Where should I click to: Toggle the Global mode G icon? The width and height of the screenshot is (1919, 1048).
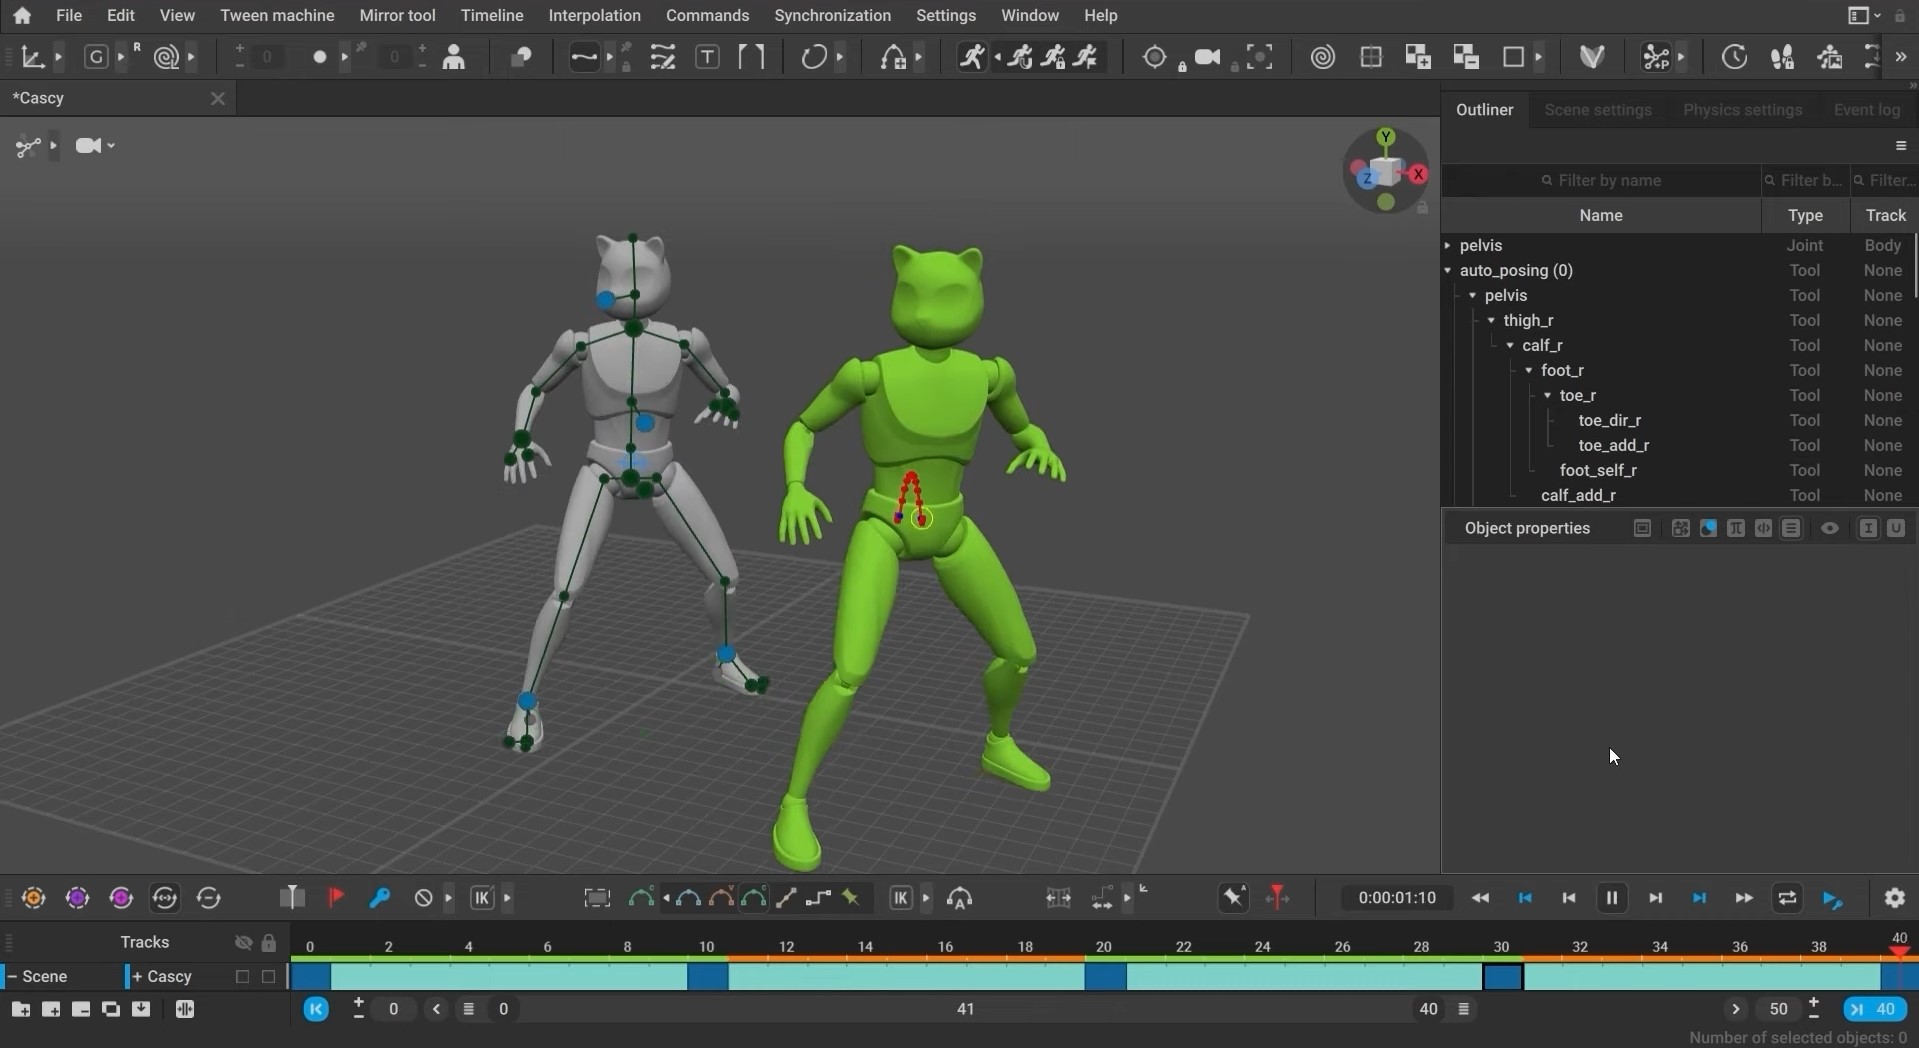tap(96, 57)
